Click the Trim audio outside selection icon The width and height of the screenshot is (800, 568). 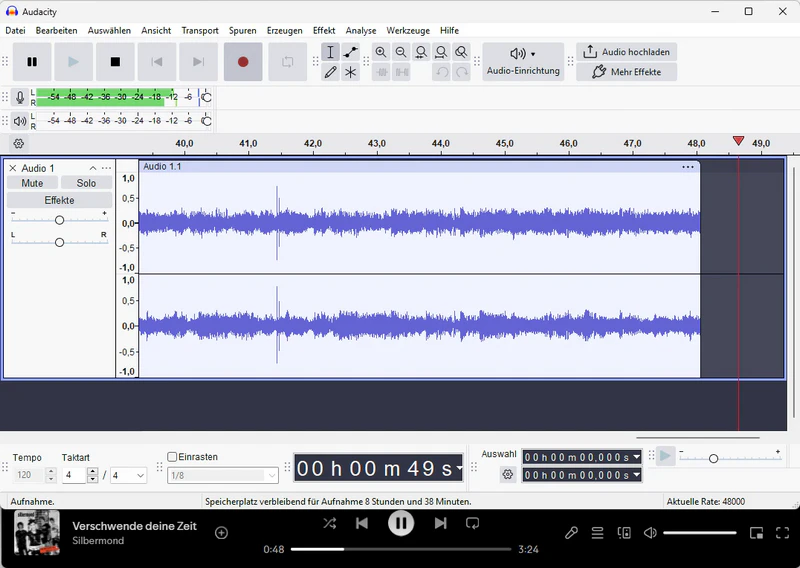click(x=382, y=72)
